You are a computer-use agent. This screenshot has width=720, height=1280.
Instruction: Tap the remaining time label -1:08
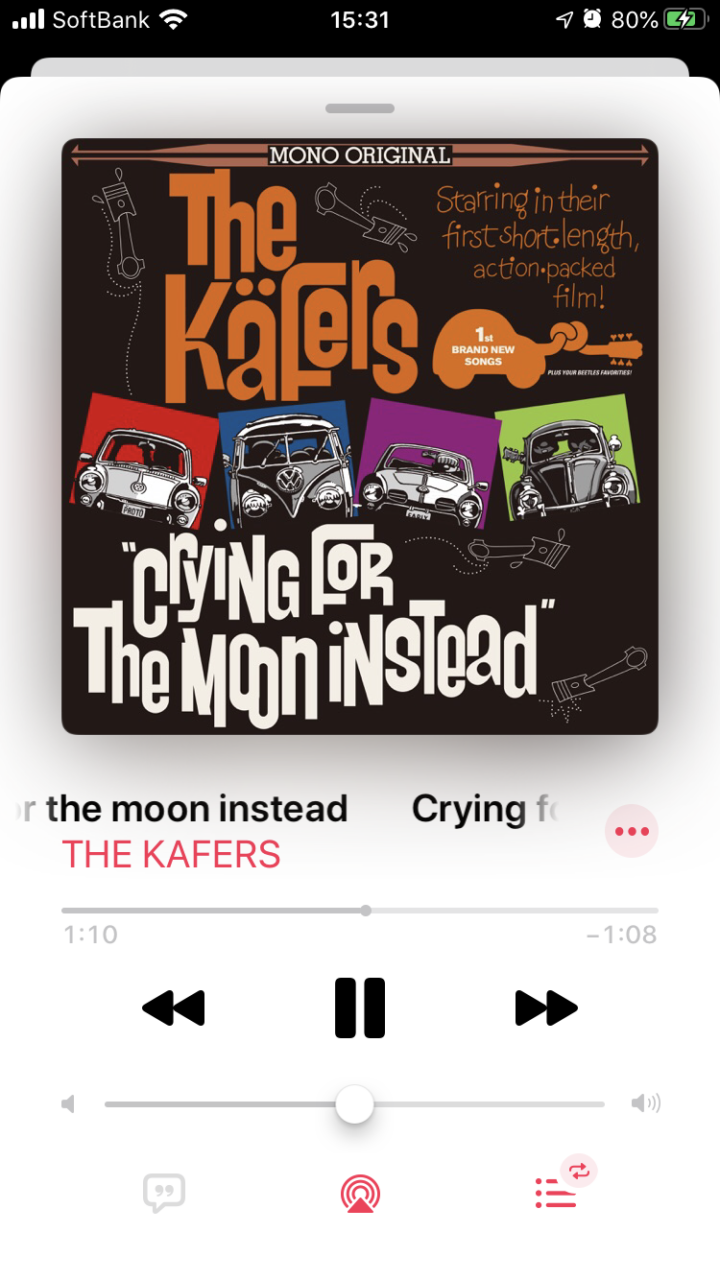coord(622,935)
